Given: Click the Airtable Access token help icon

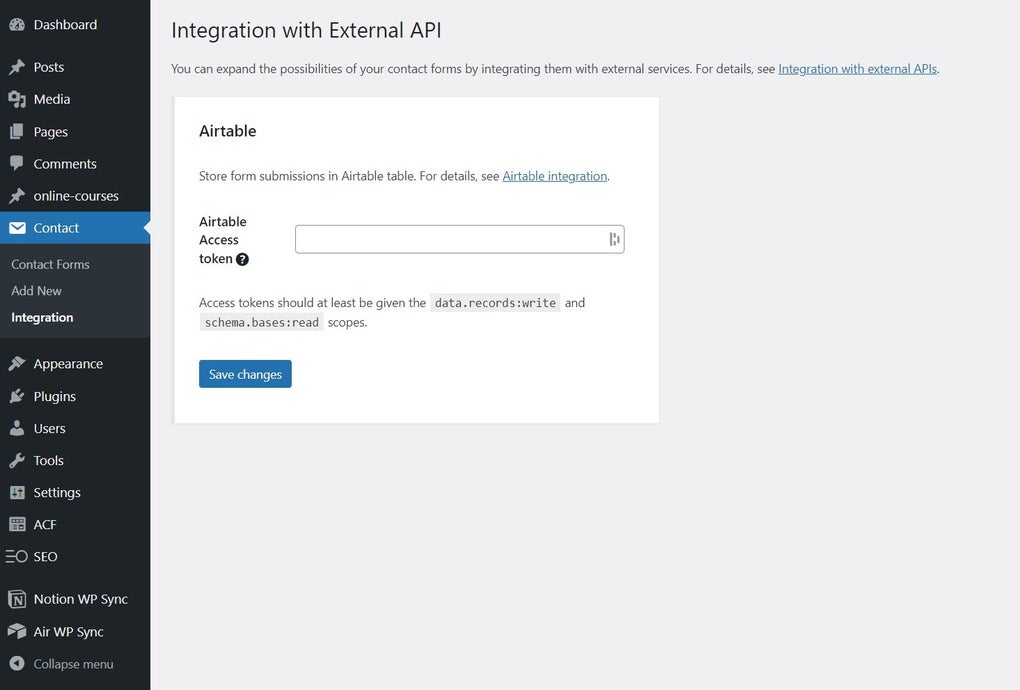Looking at the screenshot, I should pos(244,258).
